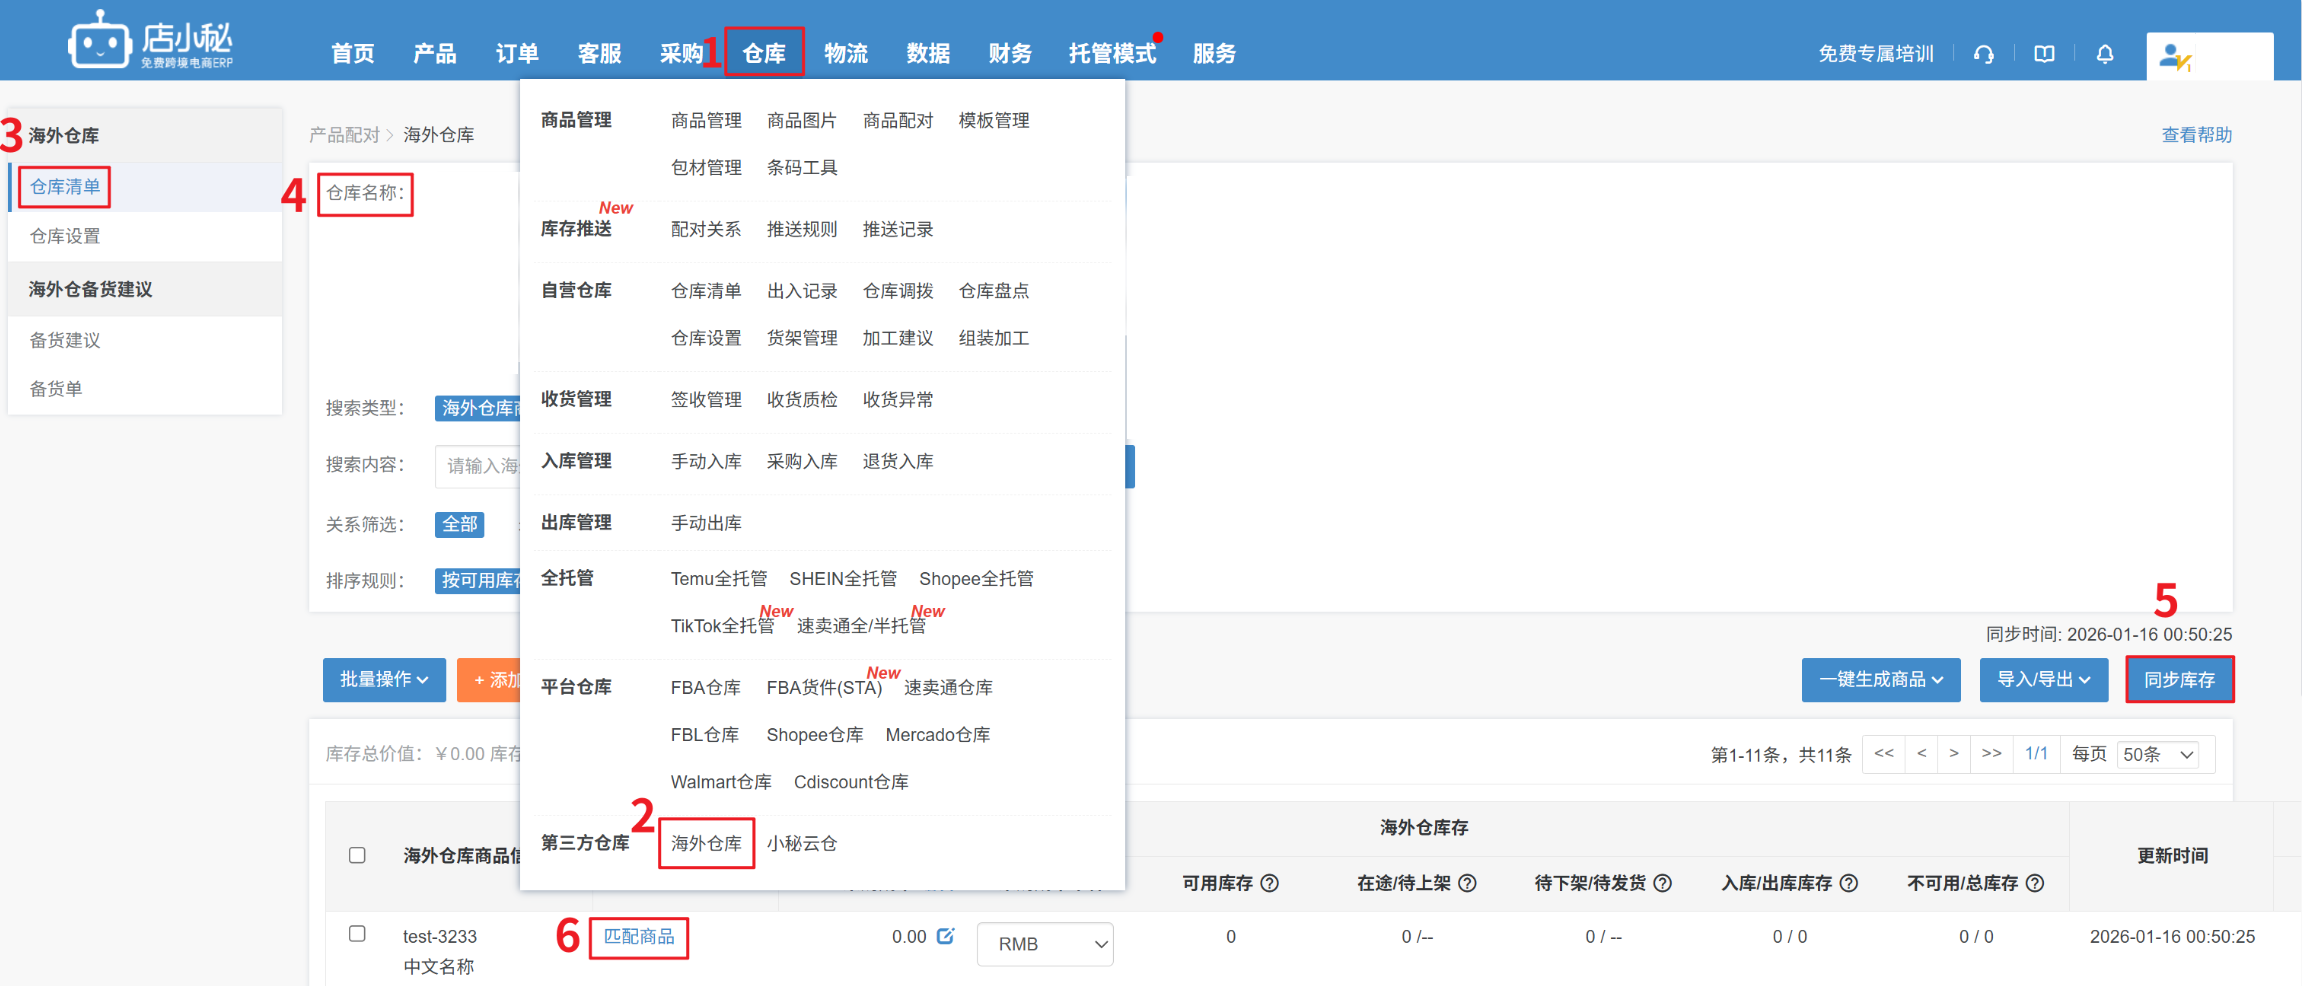Viewport: 2302px width, 986px height.
Task: Check the box for test-3233 row
Action: point(357,934)
